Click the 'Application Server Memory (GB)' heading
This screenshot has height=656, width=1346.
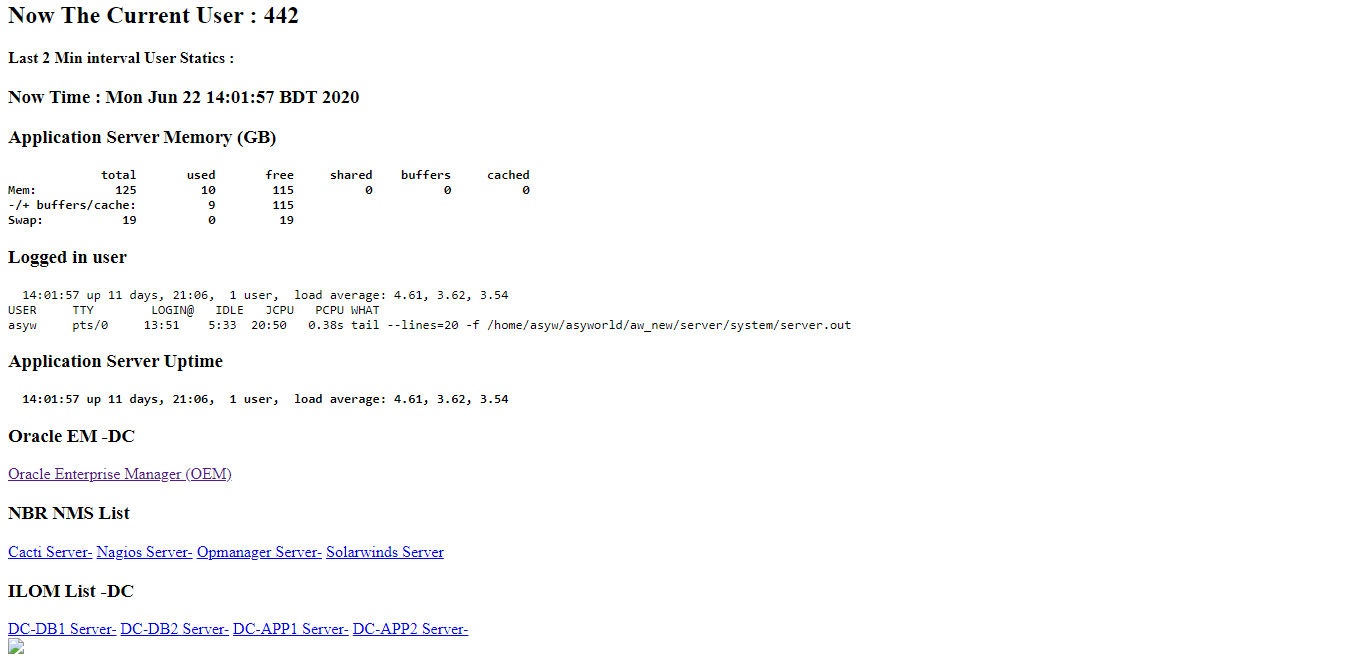(142, 137)
